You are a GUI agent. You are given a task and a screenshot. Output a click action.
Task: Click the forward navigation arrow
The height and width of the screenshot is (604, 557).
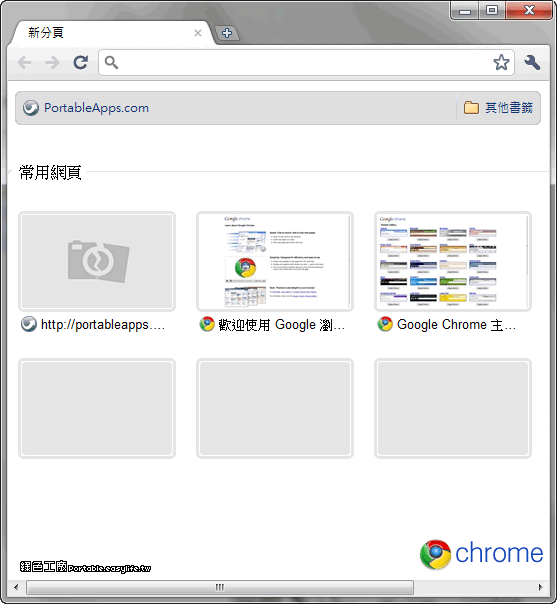pyautogui.click(x=52, y=62)
